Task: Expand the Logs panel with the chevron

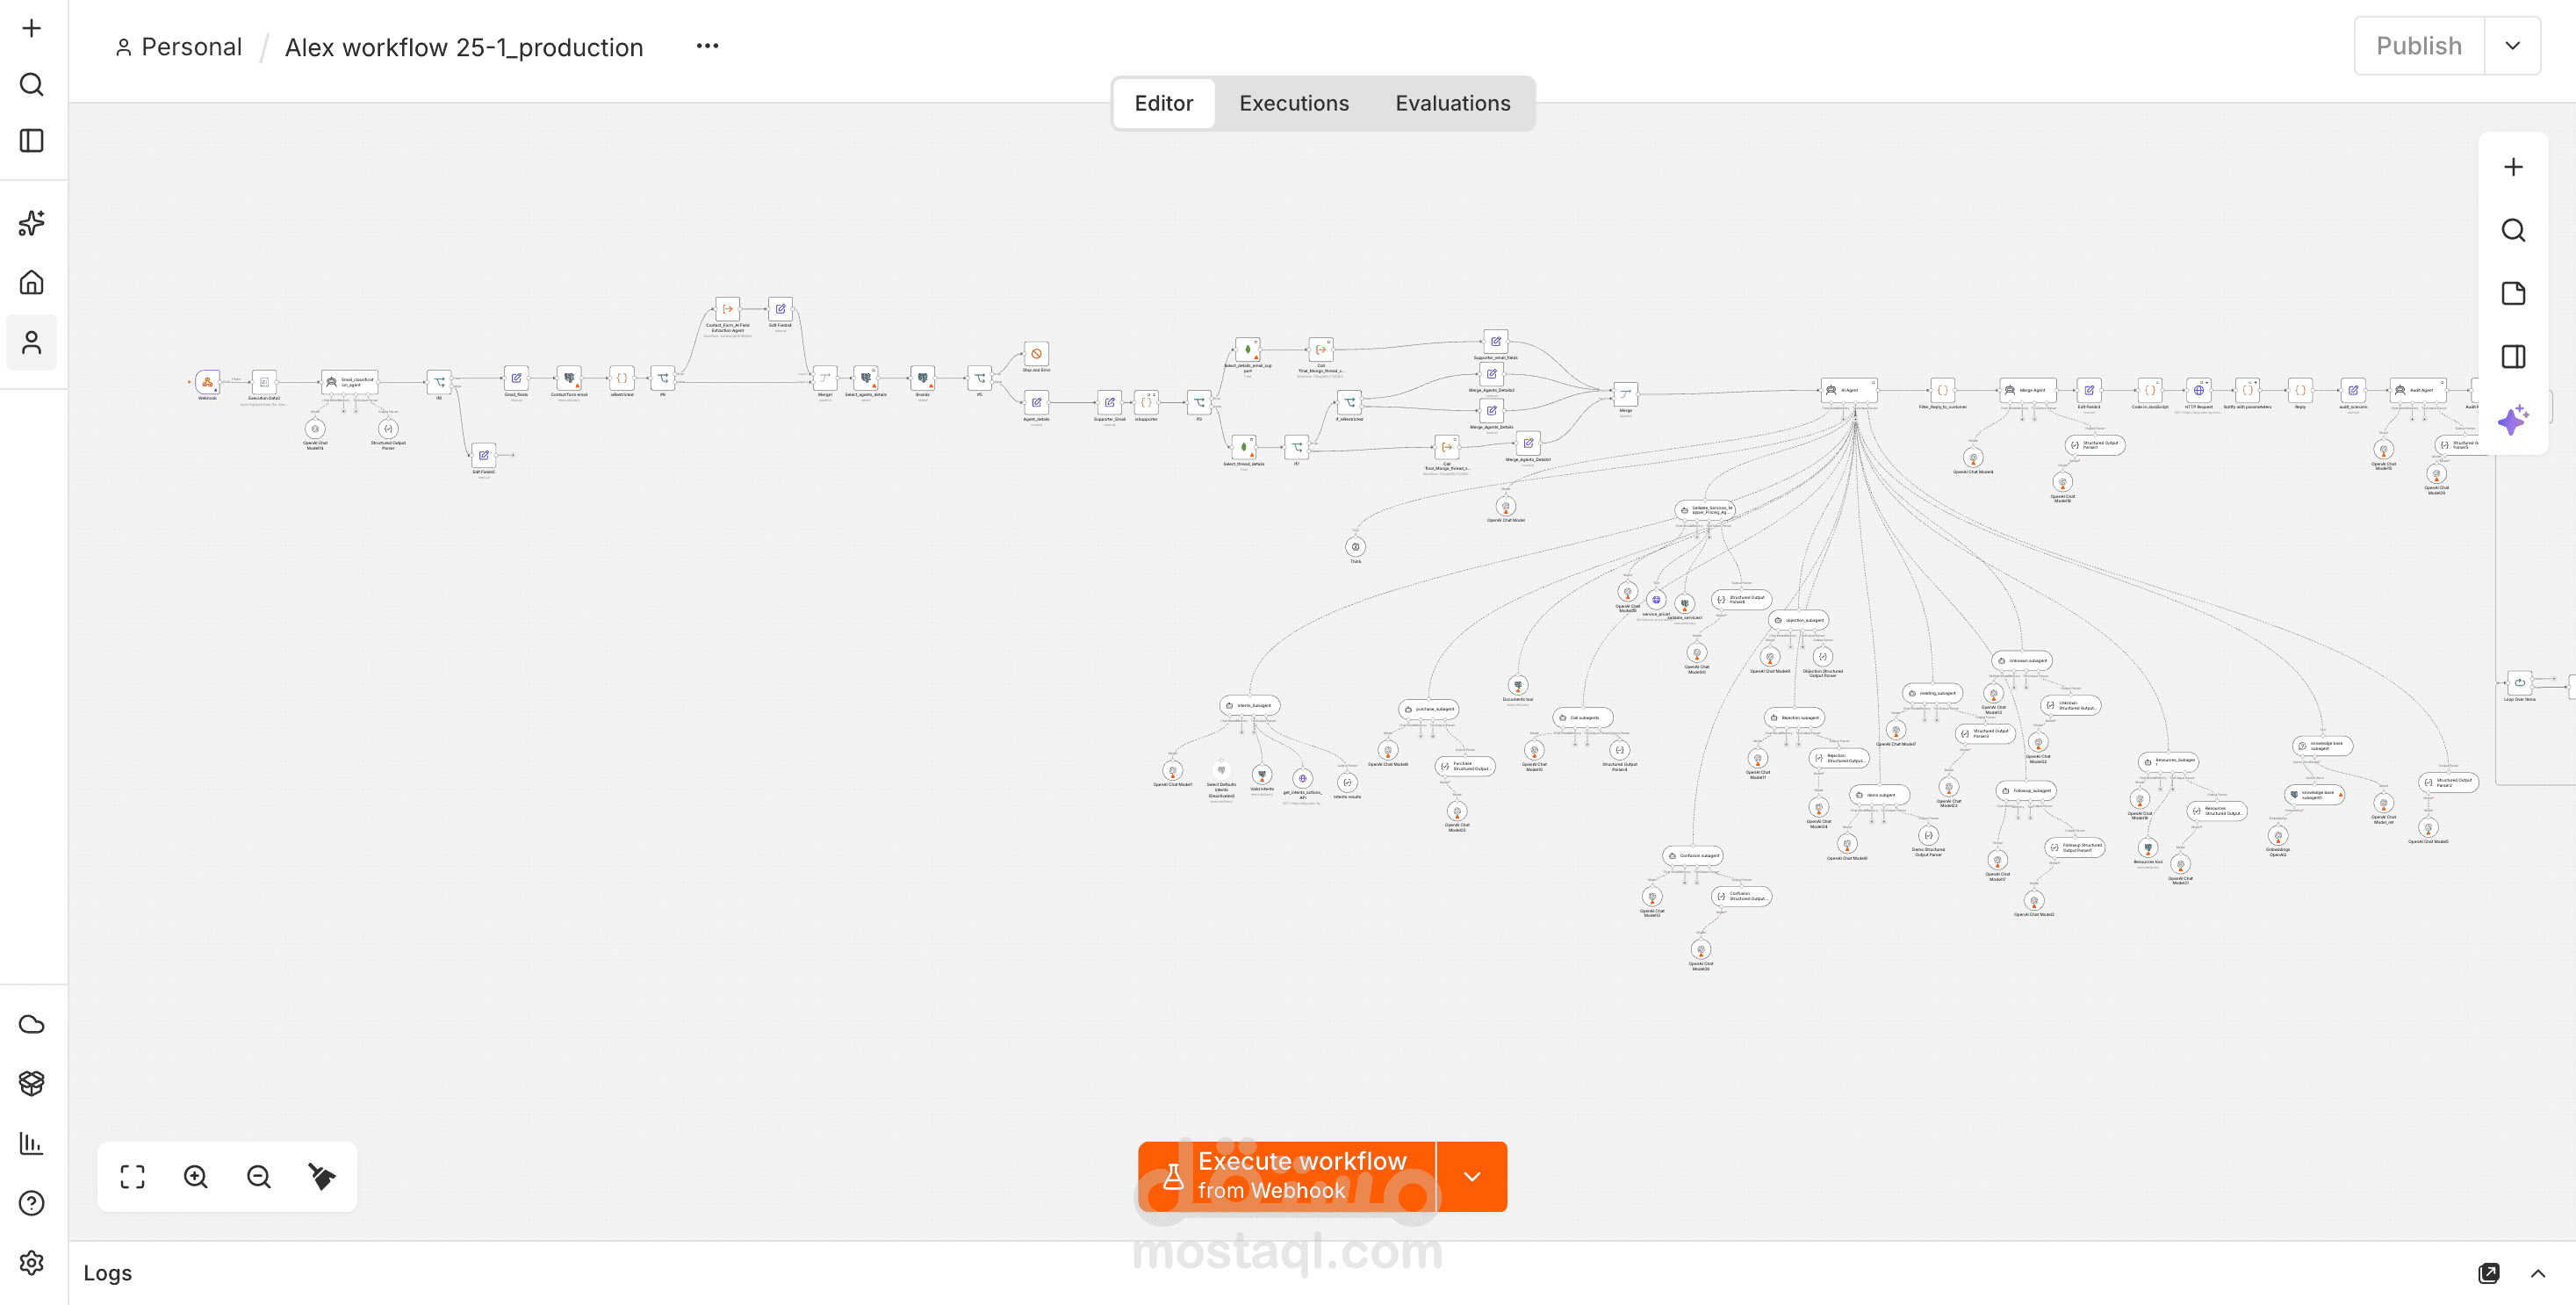Action: click(x=2538, y=1273)
